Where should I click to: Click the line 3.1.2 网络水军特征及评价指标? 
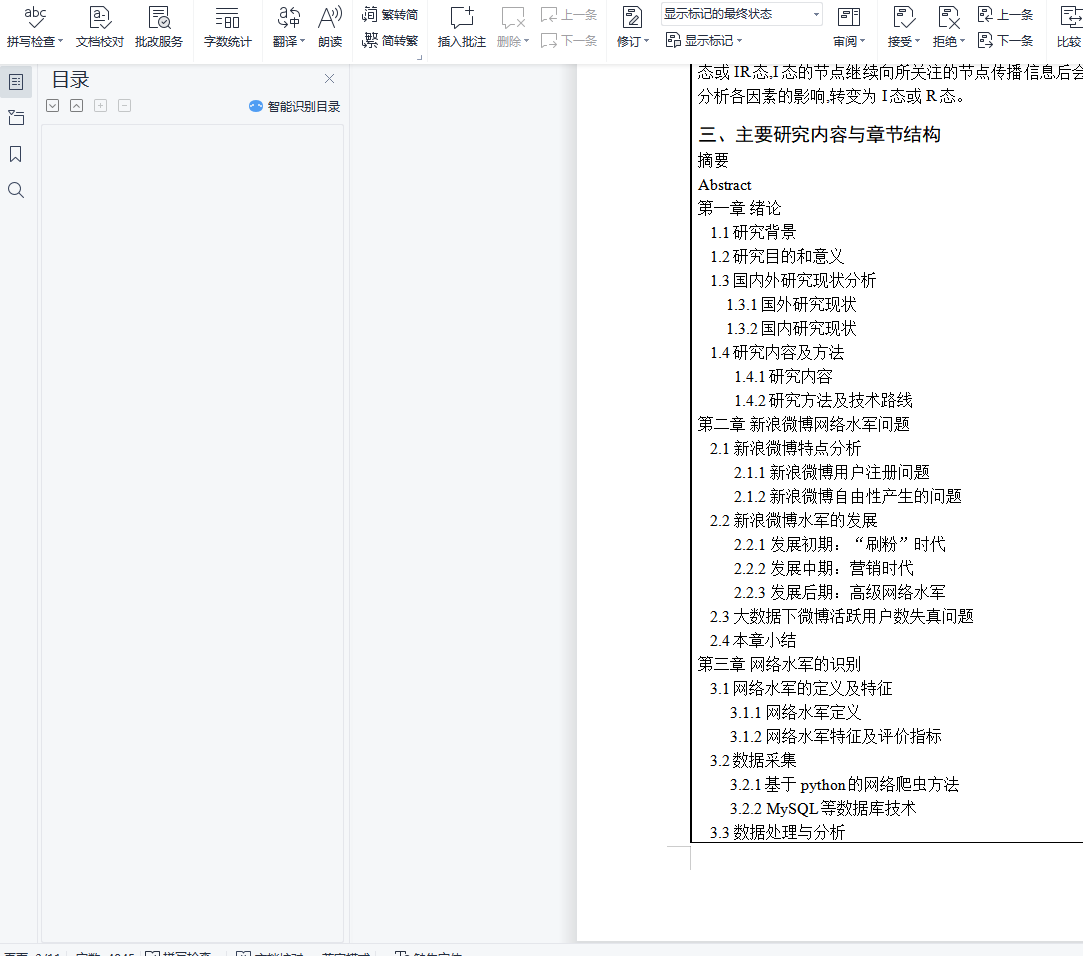pos(835,736)
